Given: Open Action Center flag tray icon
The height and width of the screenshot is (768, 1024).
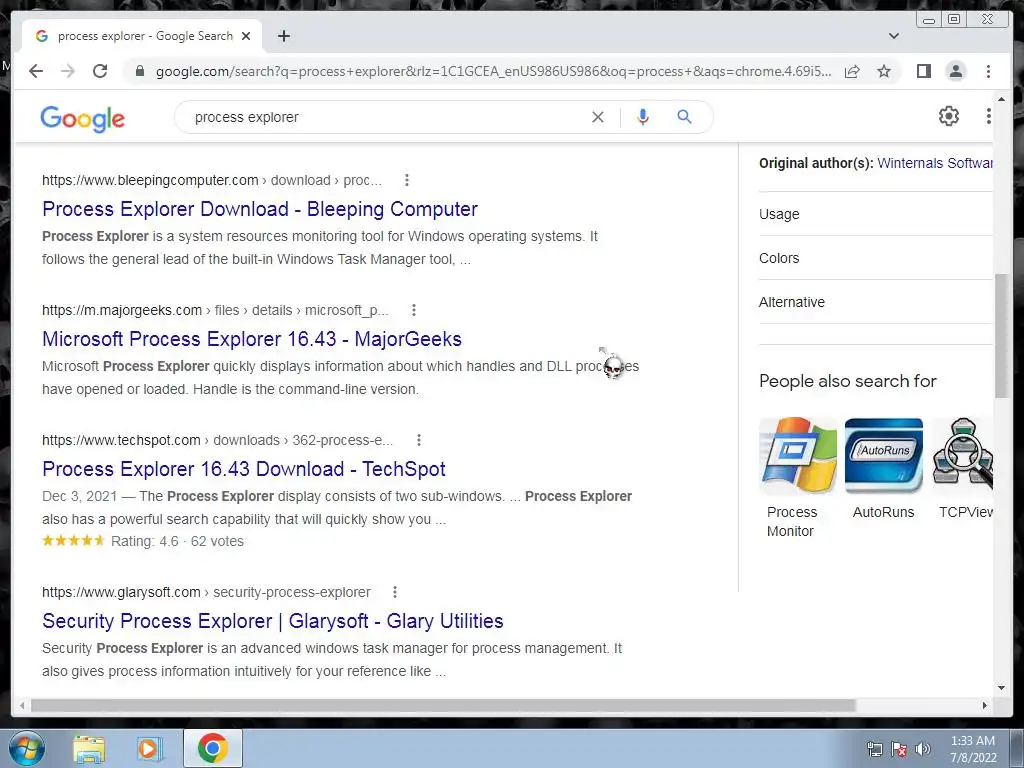Looking at the screenshot, I should [x=899, y=749].
